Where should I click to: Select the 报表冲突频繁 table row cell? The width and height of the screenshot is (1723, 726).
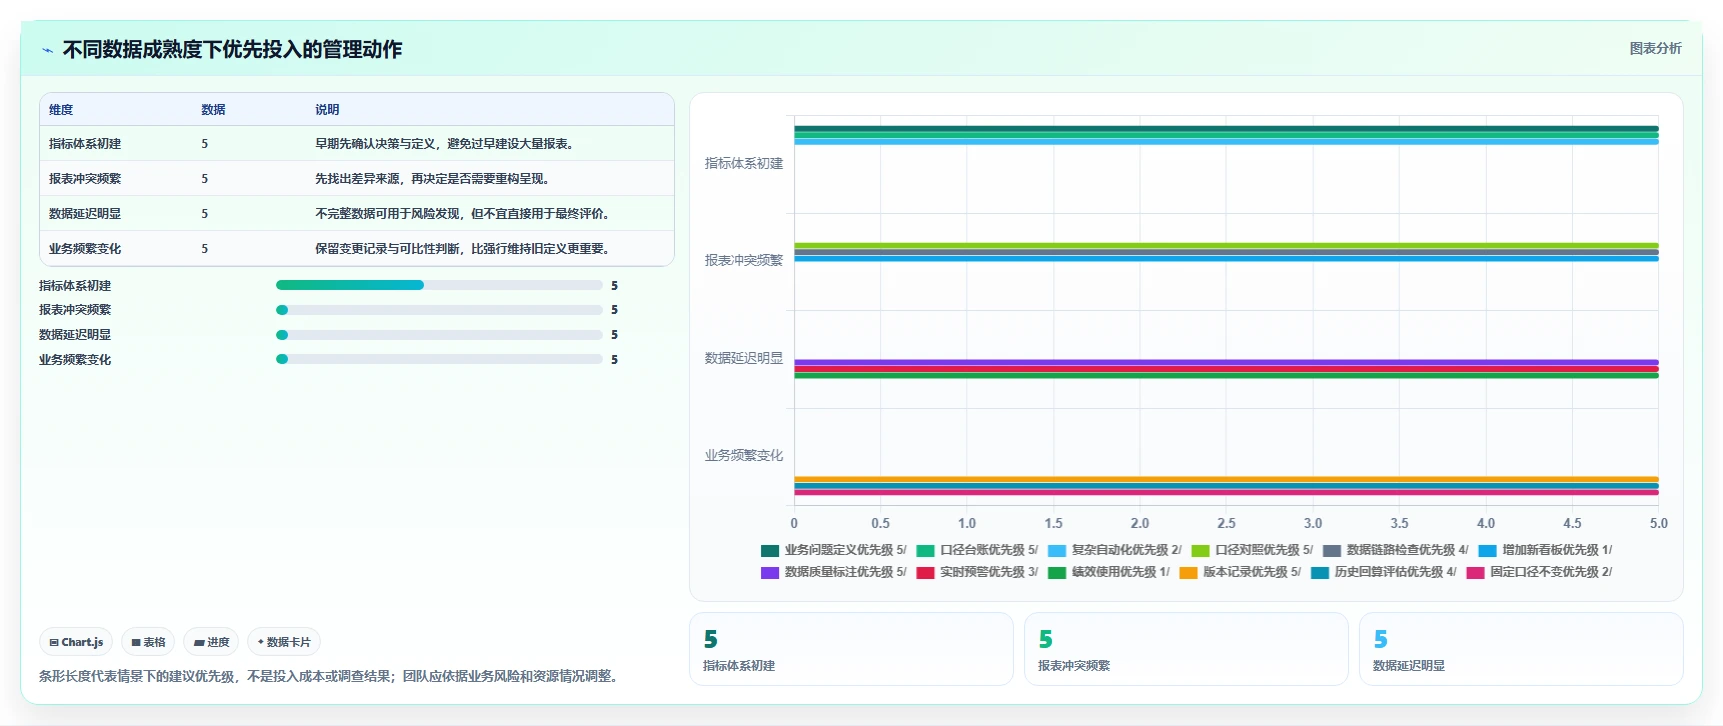click(85, 179)
